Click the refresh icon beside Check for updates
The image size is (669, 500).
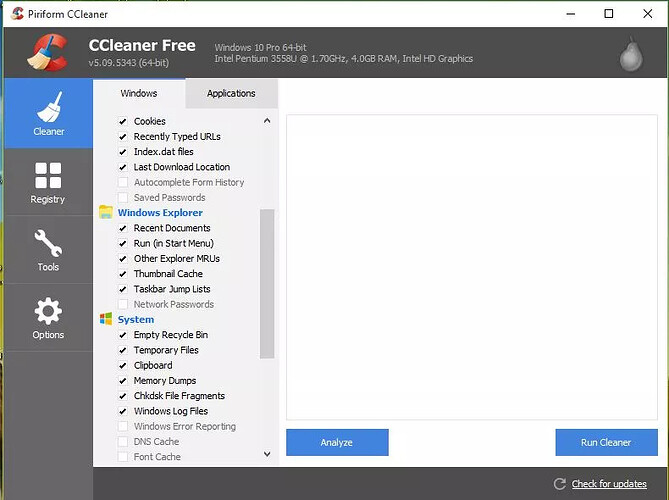click(560, 484)
